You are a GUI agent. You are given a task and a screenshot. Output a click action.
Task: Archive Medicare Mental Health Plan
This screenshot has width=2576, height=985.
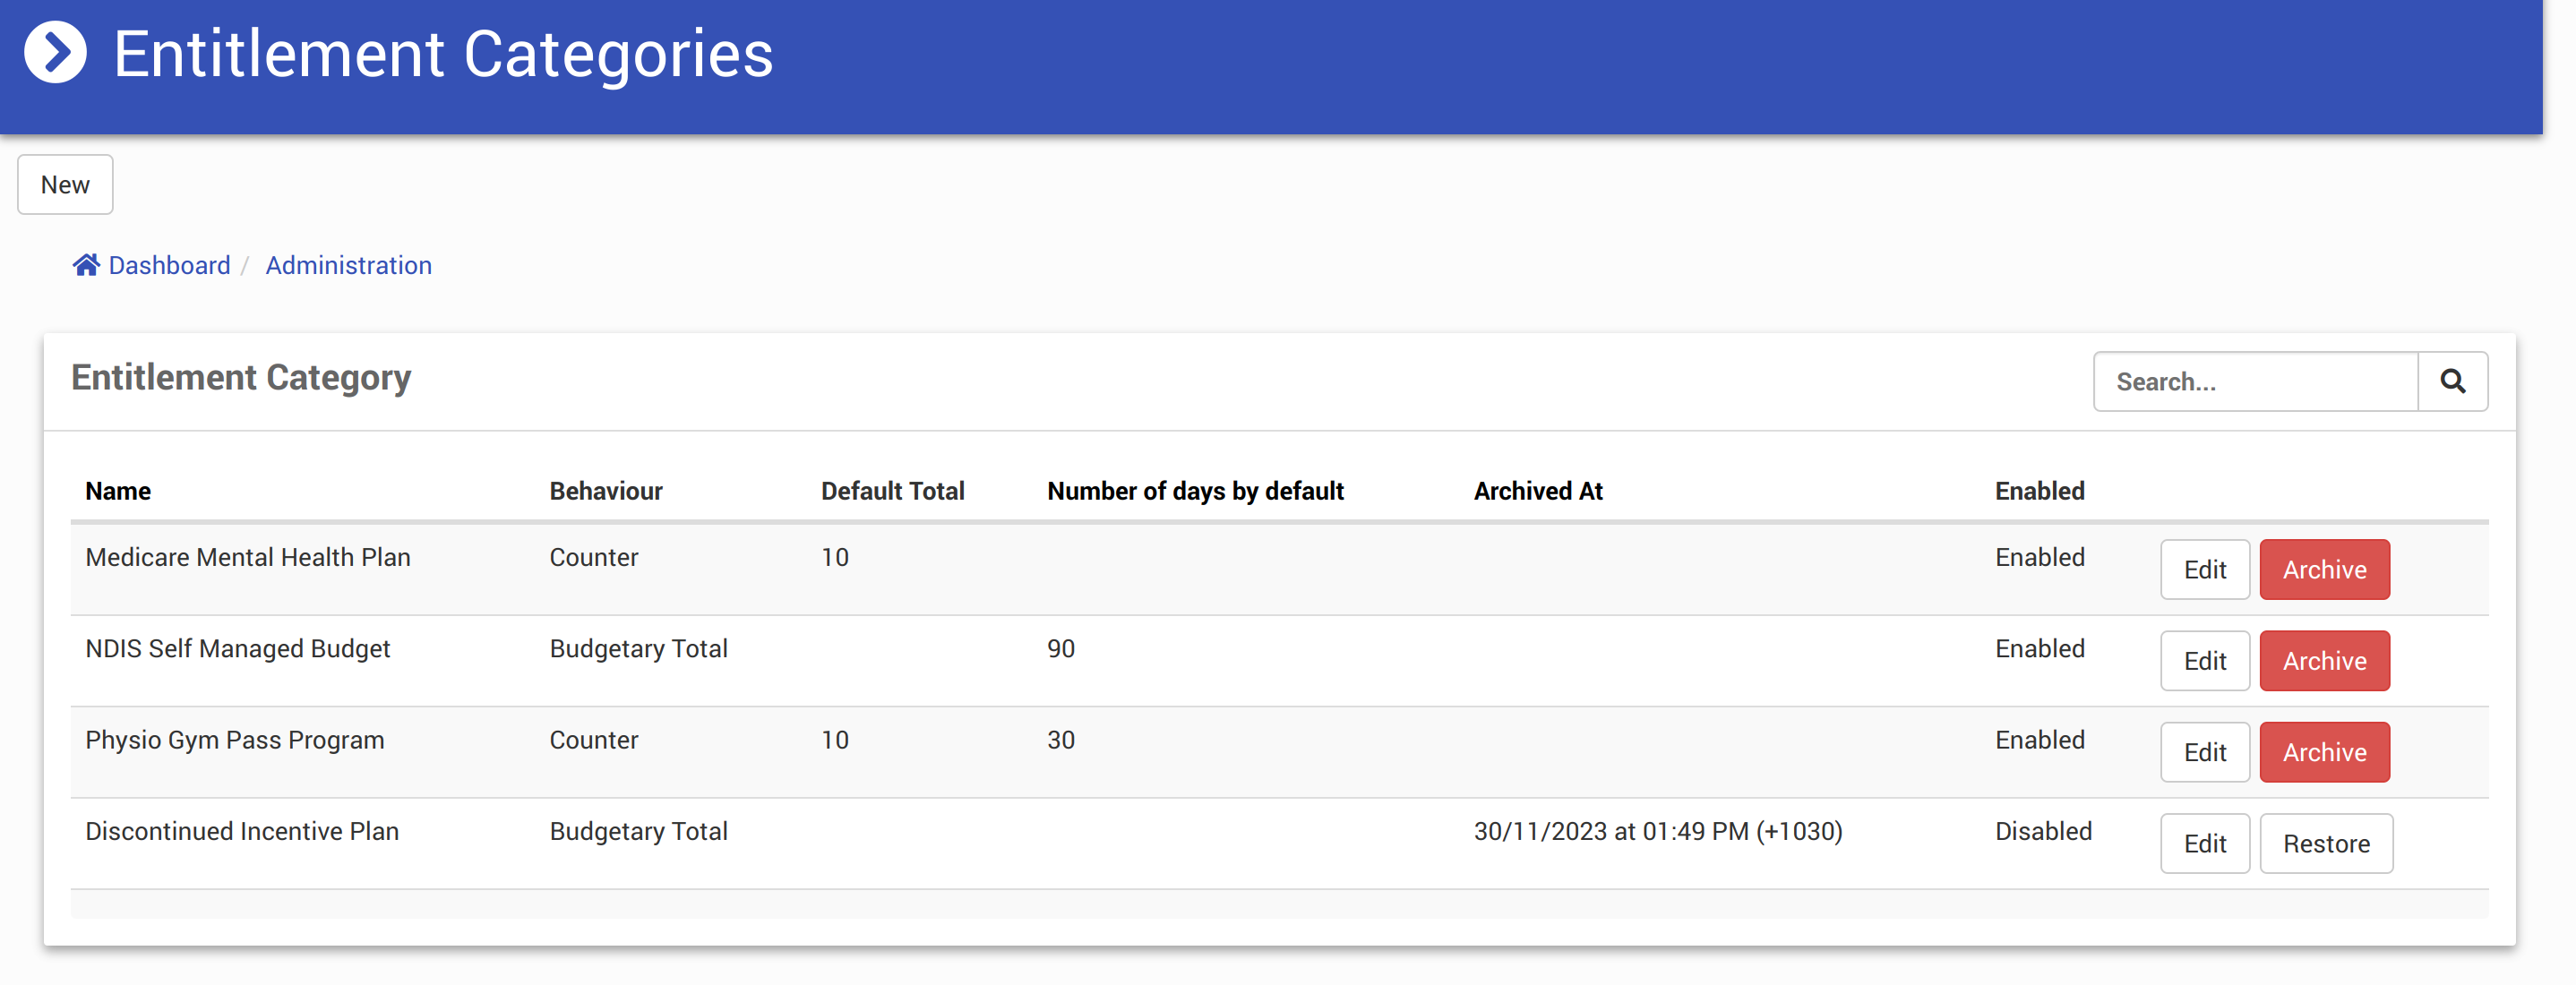(x=2323, y=570)
